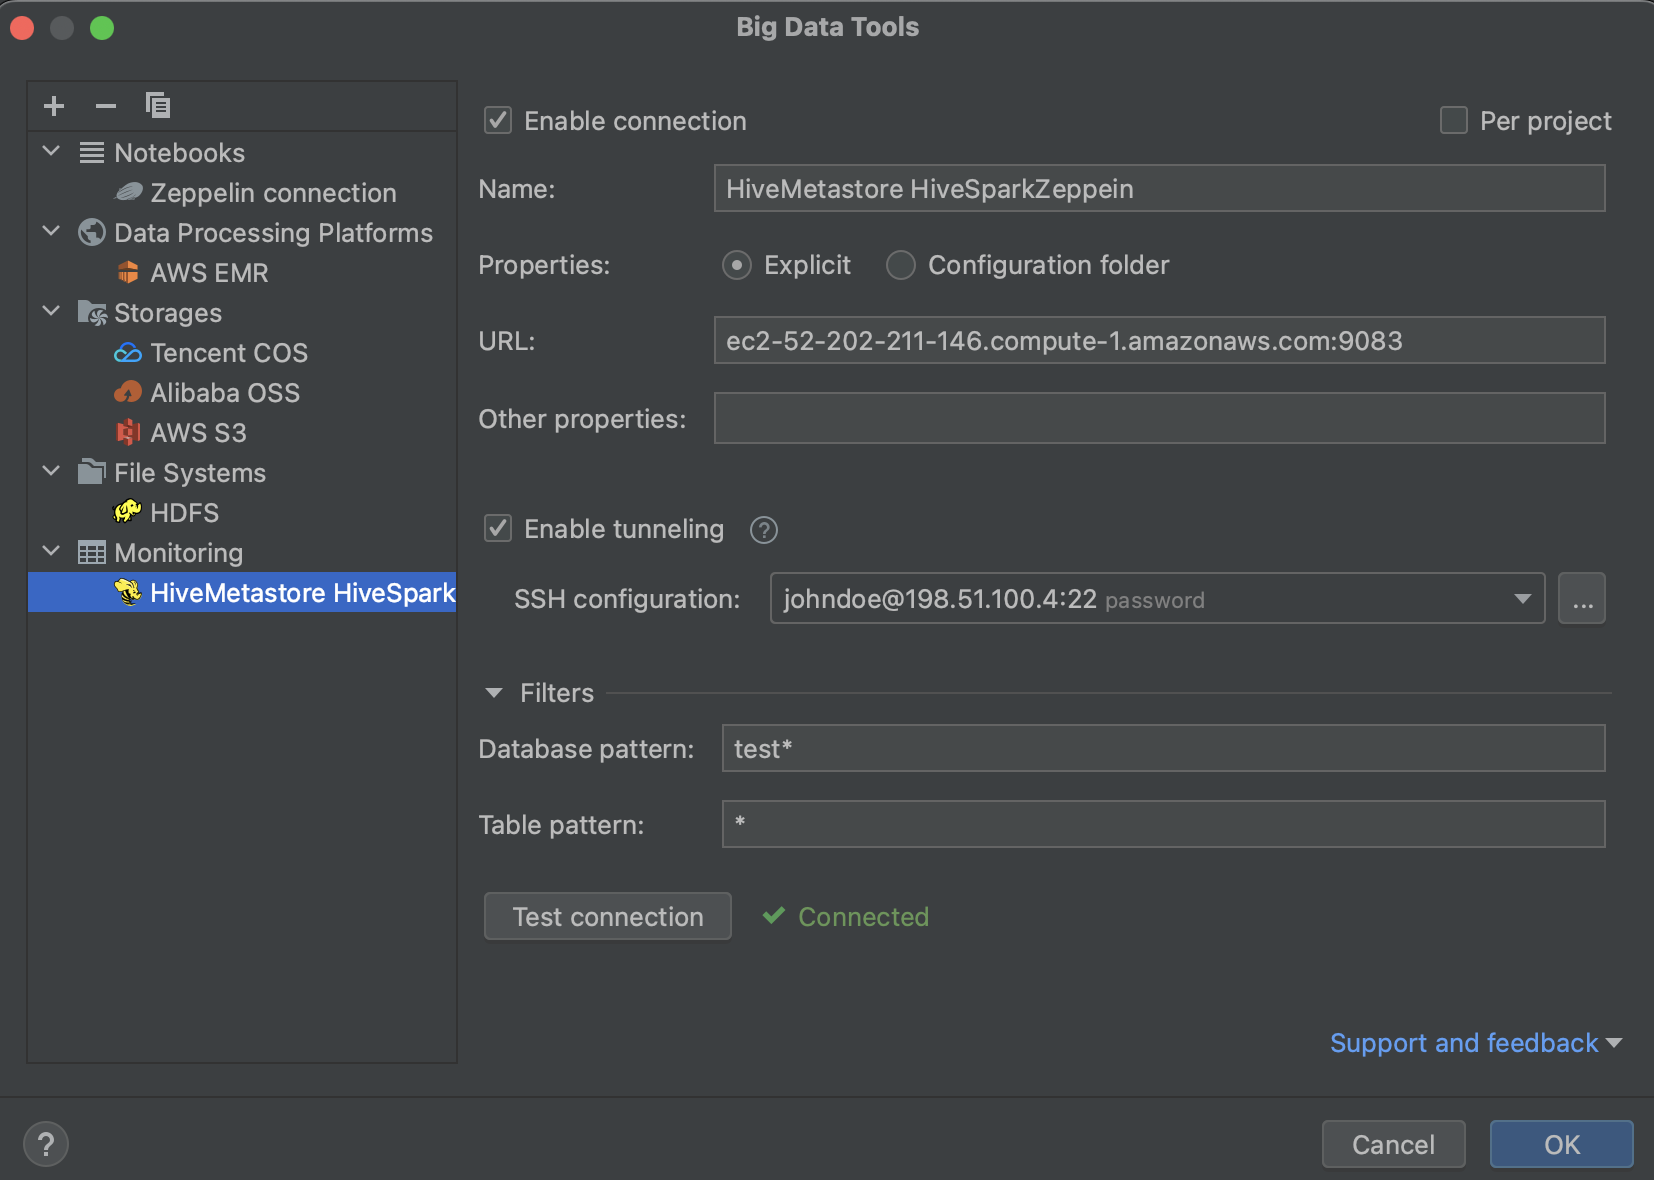
Task: Click the Database pattern field
Action: coord(1164,748)
